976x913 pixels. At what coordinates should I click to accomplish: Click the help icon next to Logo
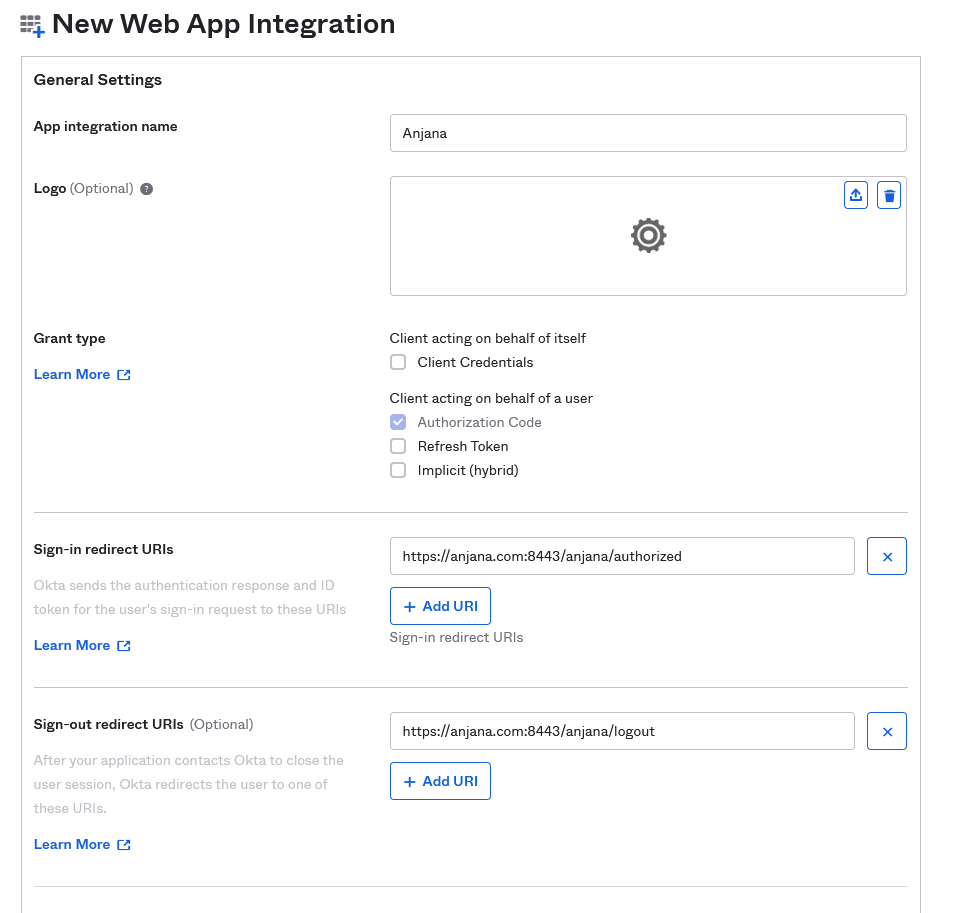[x=146, y=189]
